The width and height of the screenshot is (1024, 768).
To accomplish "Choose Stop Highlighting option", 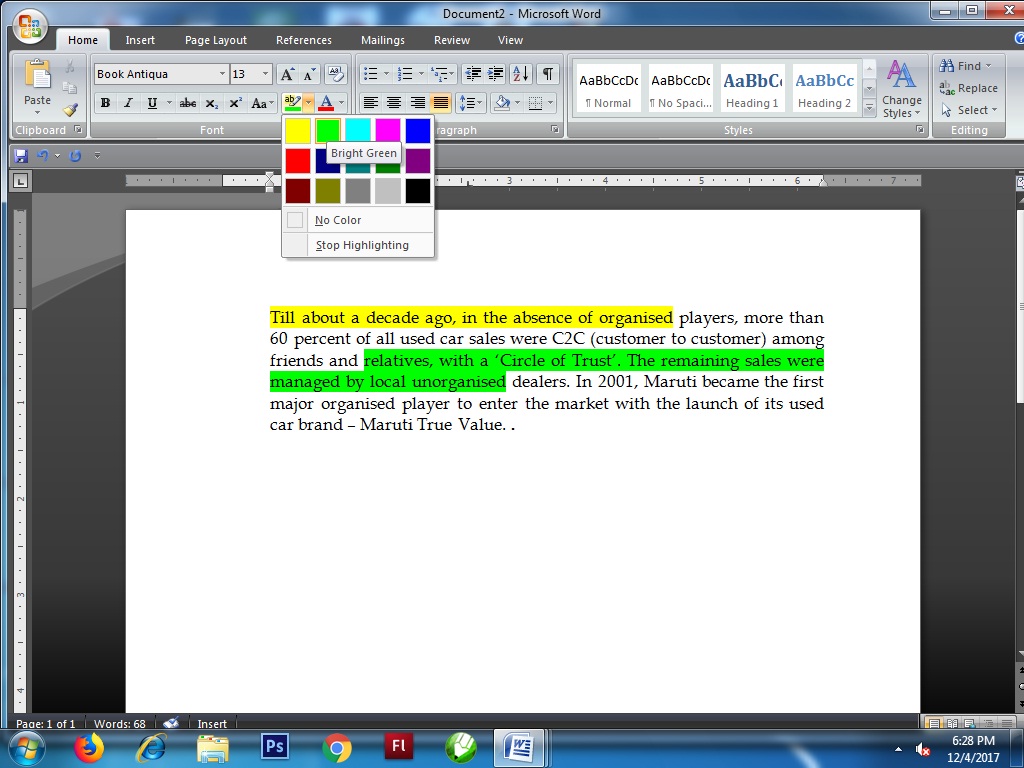I will click(358, 245).
